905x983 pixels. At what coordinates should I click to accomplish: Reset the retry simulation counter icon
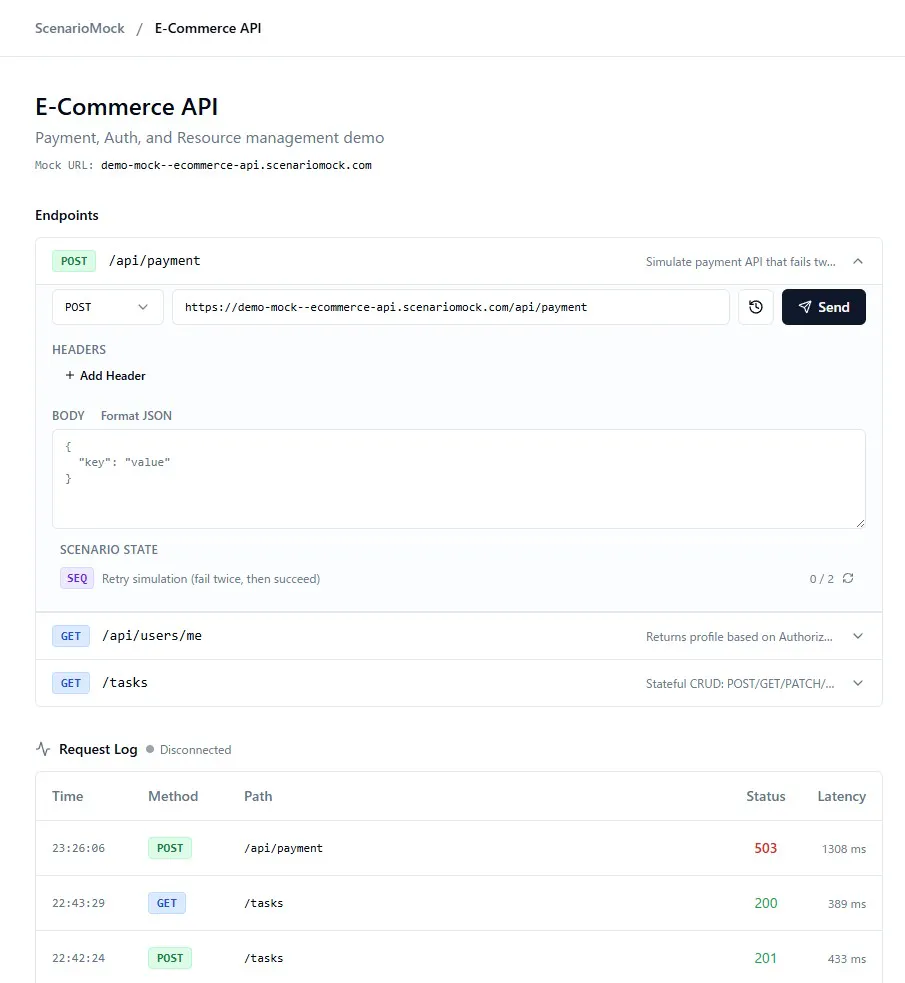(848, 578)
